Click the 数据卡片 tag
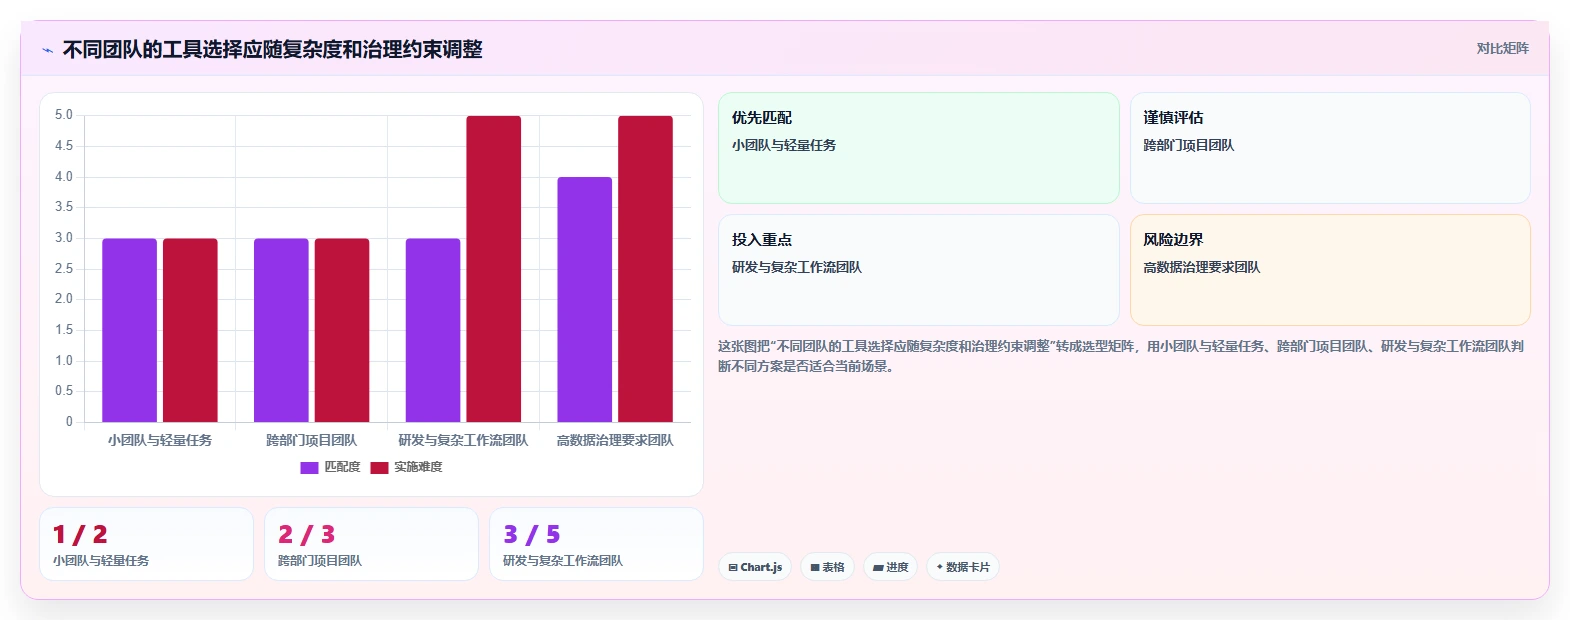 tap(963, 567)
